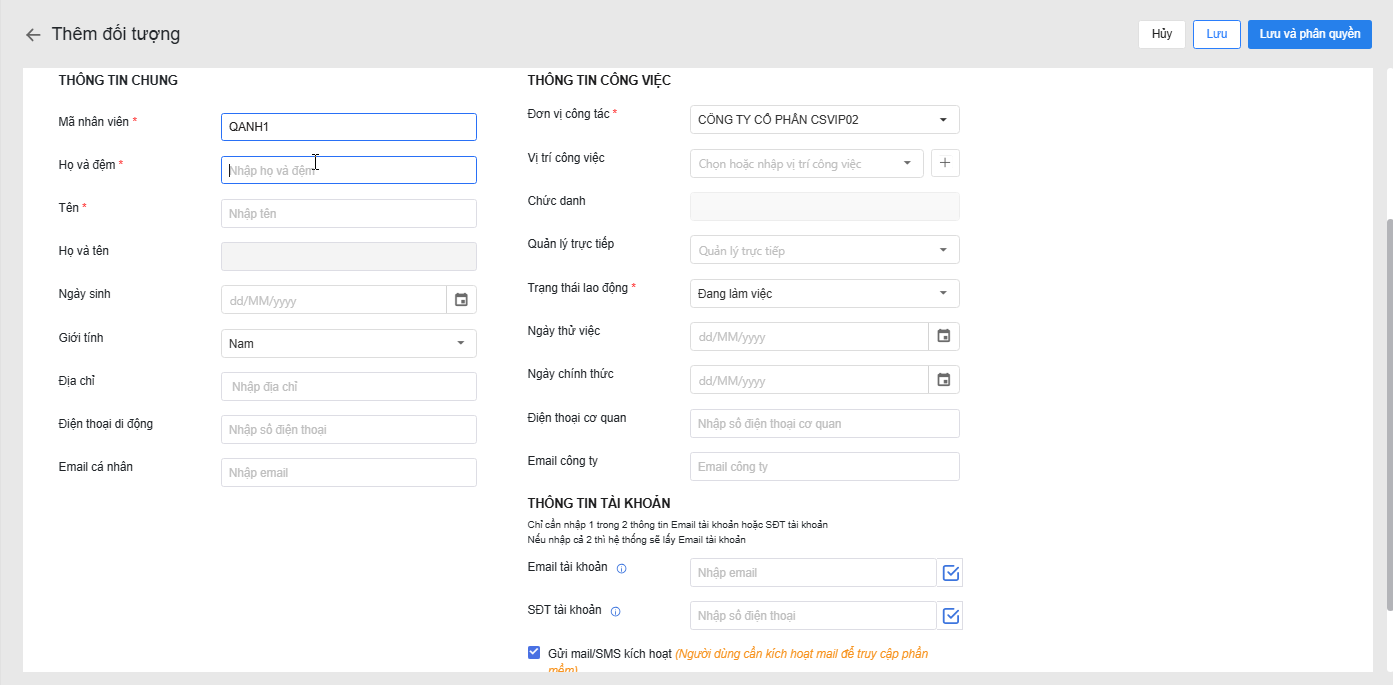Click the info icon next to SĐT tài khoản
The image size is (1393, 685).
tap(615, 612)
